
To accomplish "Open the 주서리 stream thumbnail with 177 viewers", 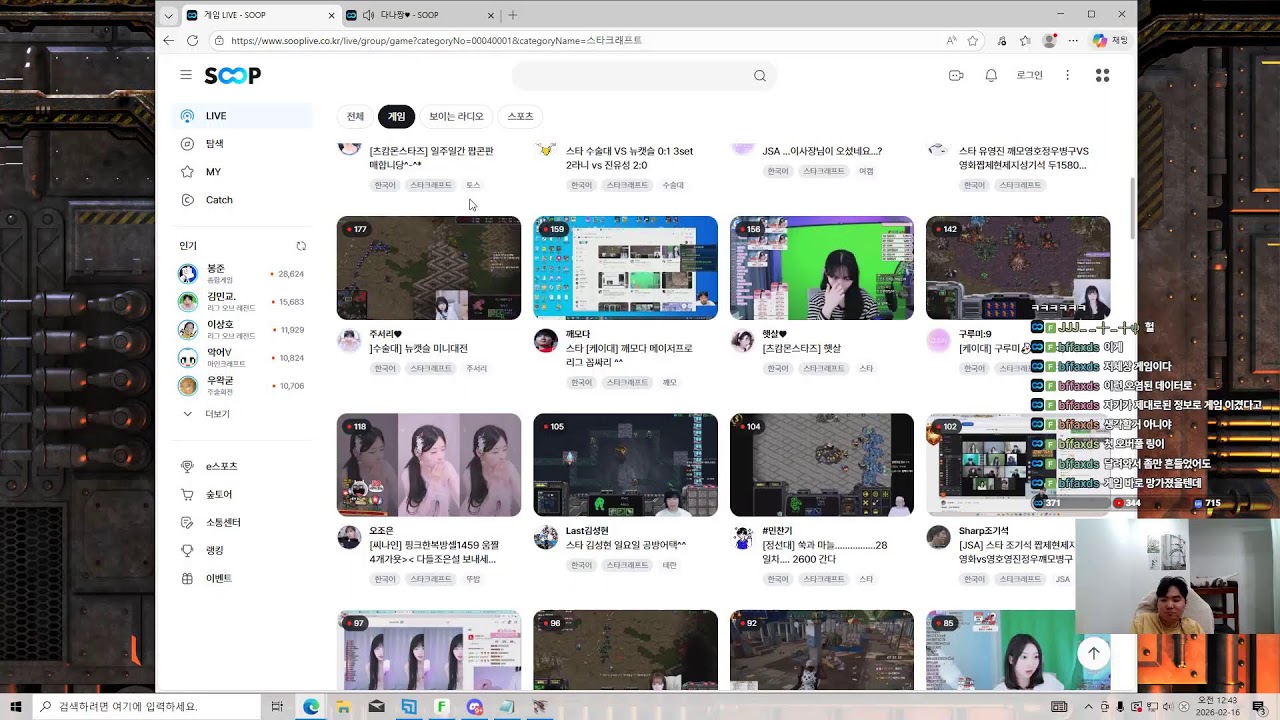I will click(x=429, y=268).
